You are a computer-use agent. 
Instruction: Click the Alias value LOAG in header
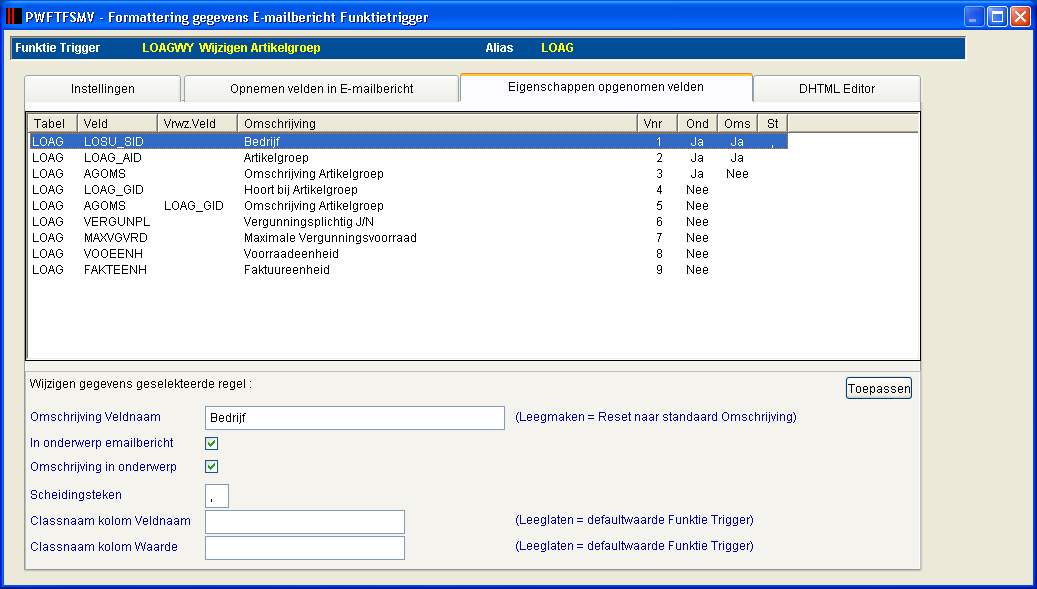558,48
